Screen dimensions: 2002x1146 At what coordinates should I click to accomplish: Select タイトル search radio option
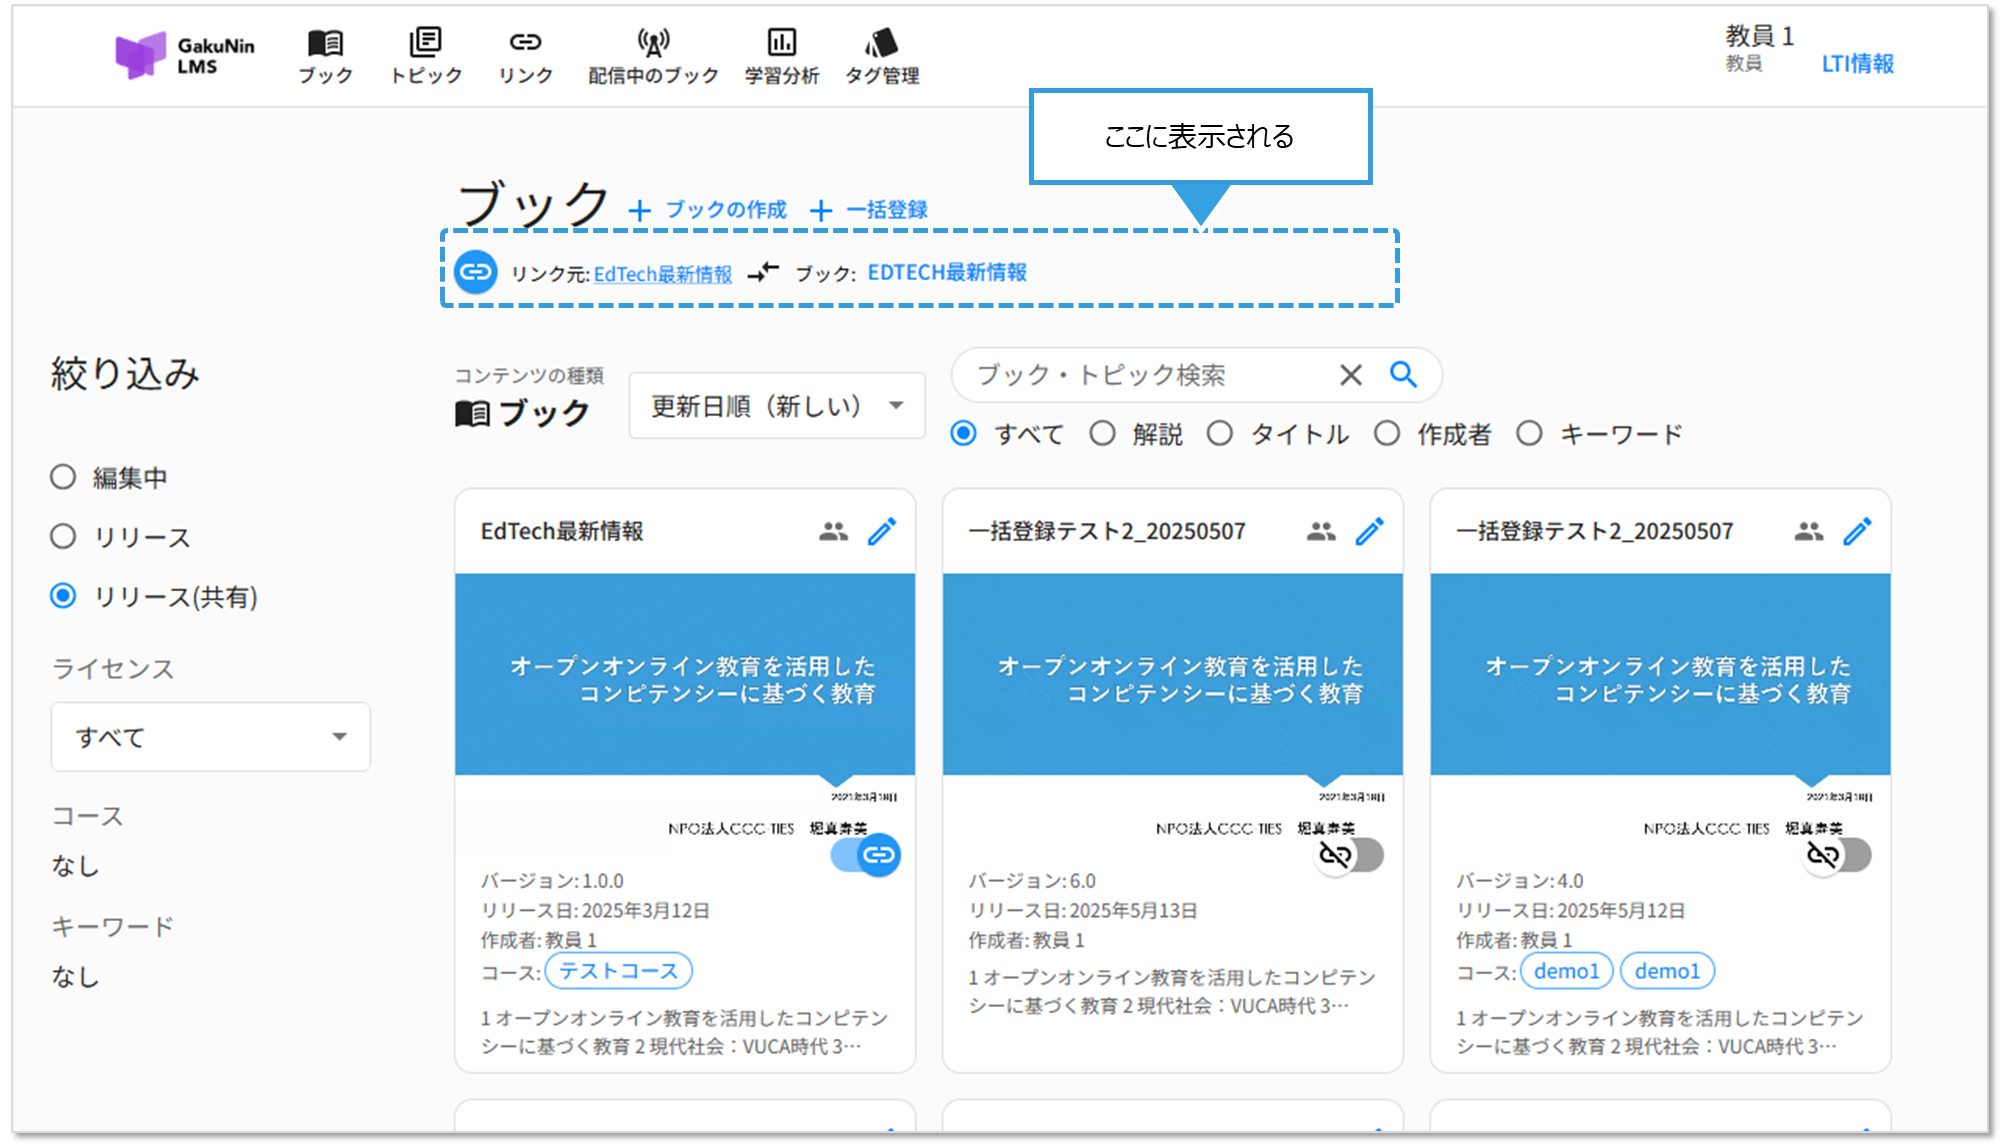pyautogui.click(x=1219, y=434)
